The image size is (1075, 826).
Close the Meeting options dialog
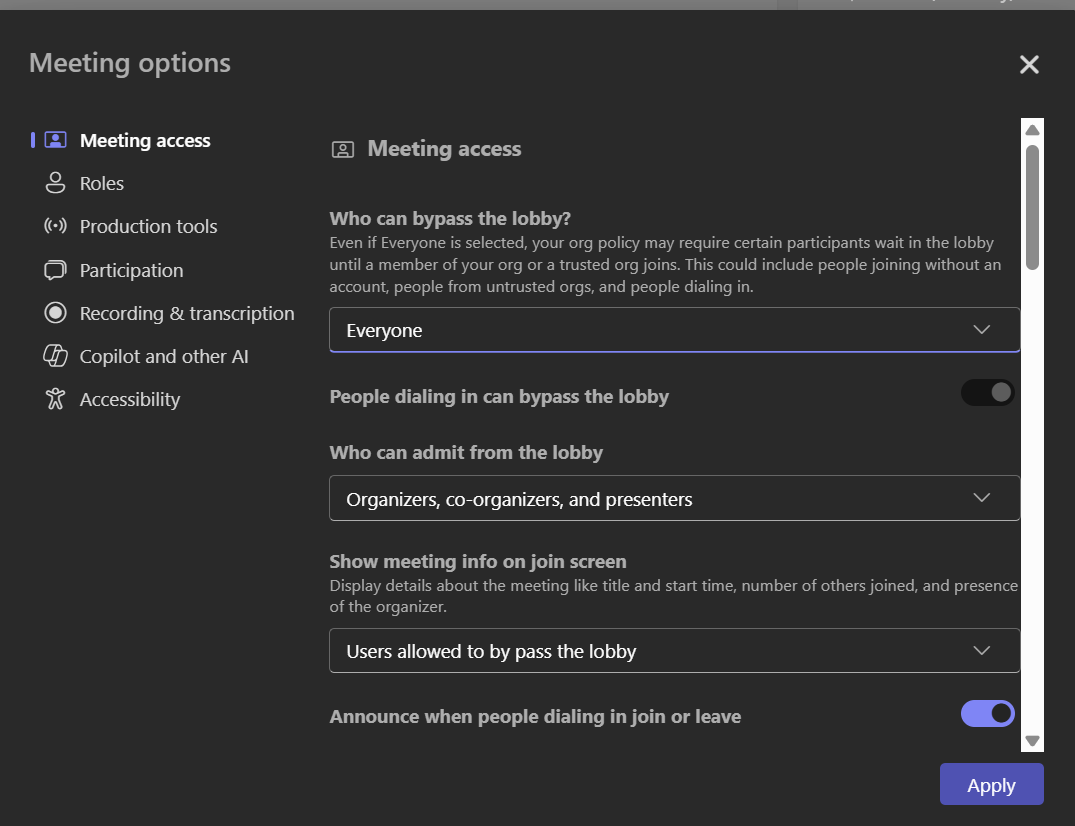point(1029,64)
